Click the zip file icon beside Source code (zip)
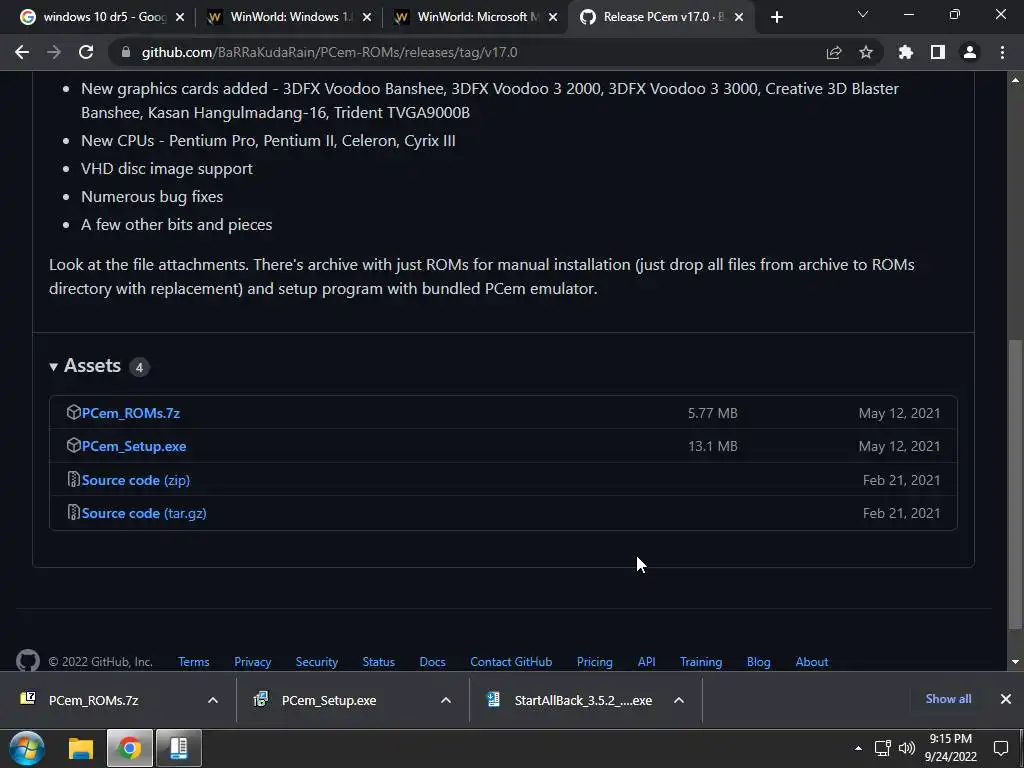Screen dimensions: 1024x768 [x=73, y=479]
